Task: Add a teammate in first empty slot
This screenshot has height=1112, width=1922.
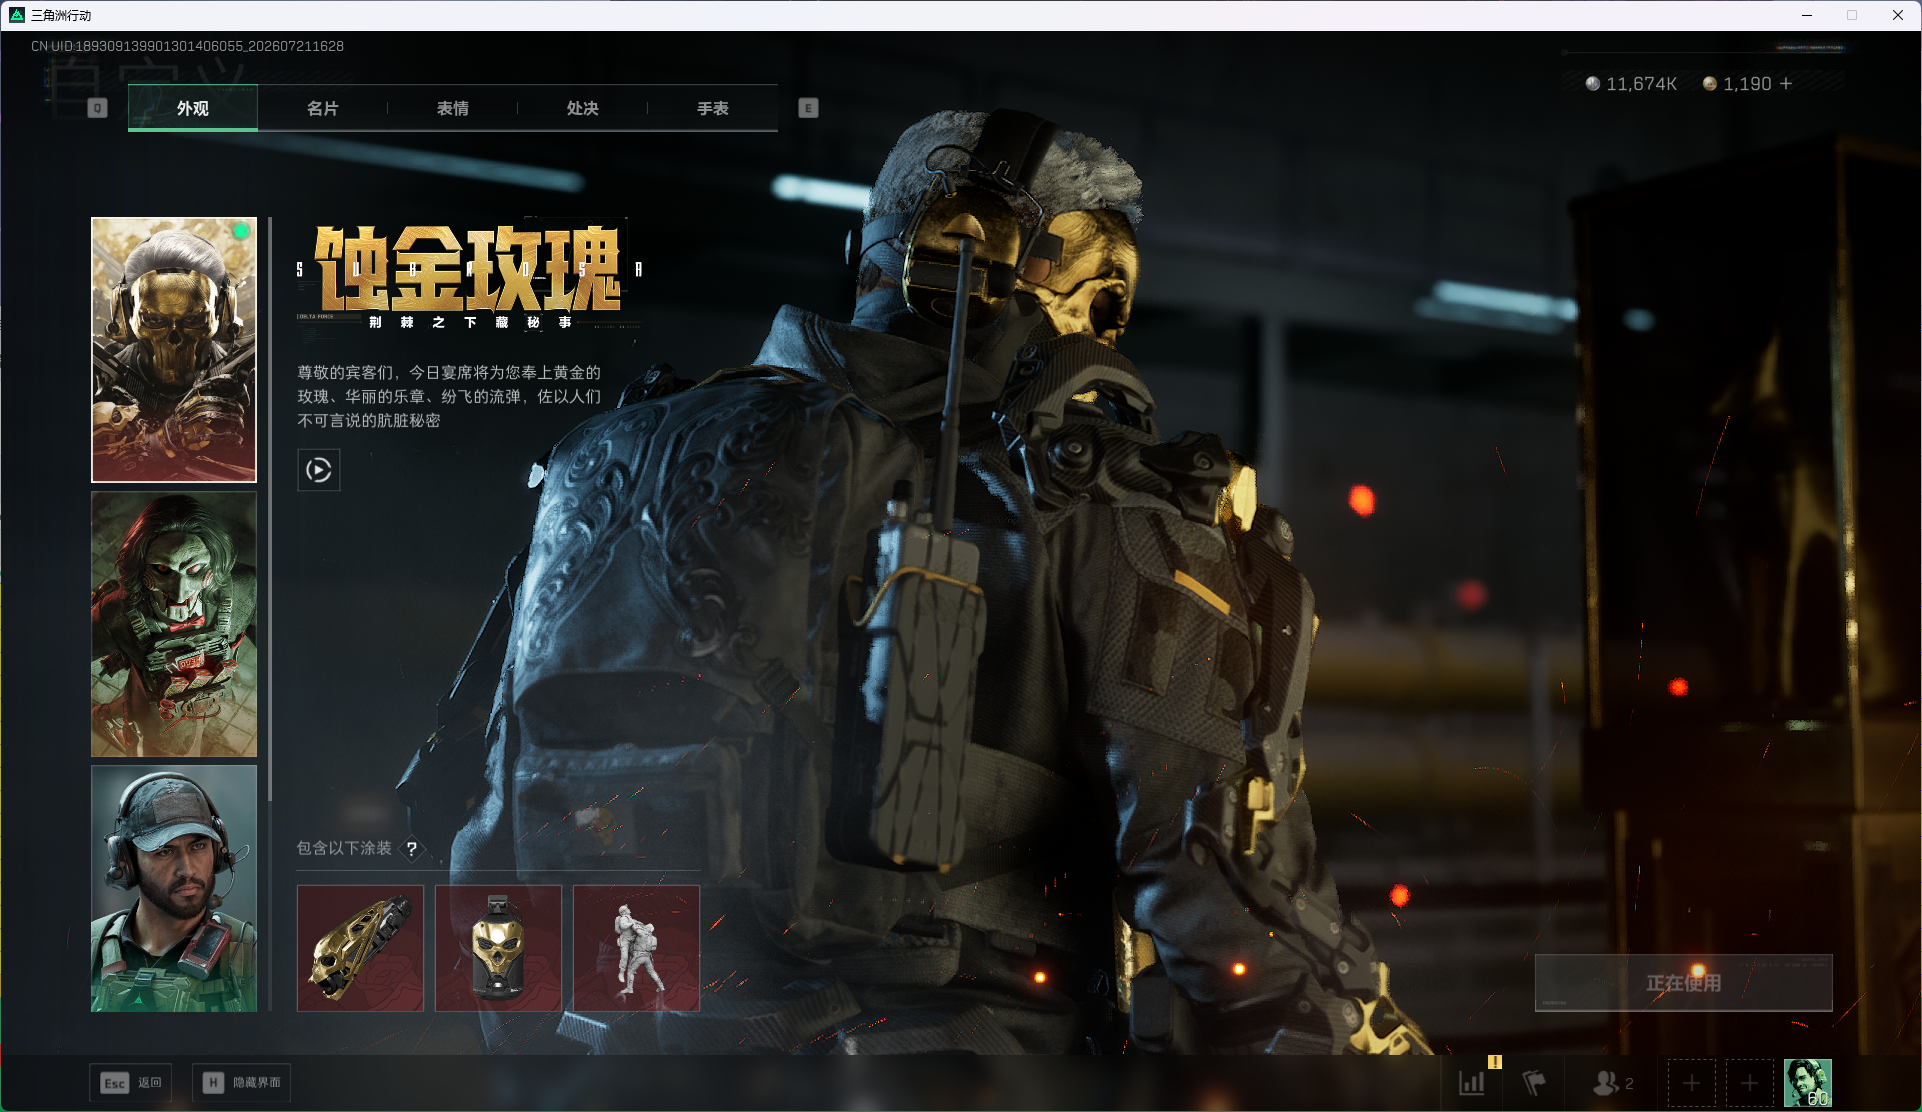Action: coord(1691,1083)
